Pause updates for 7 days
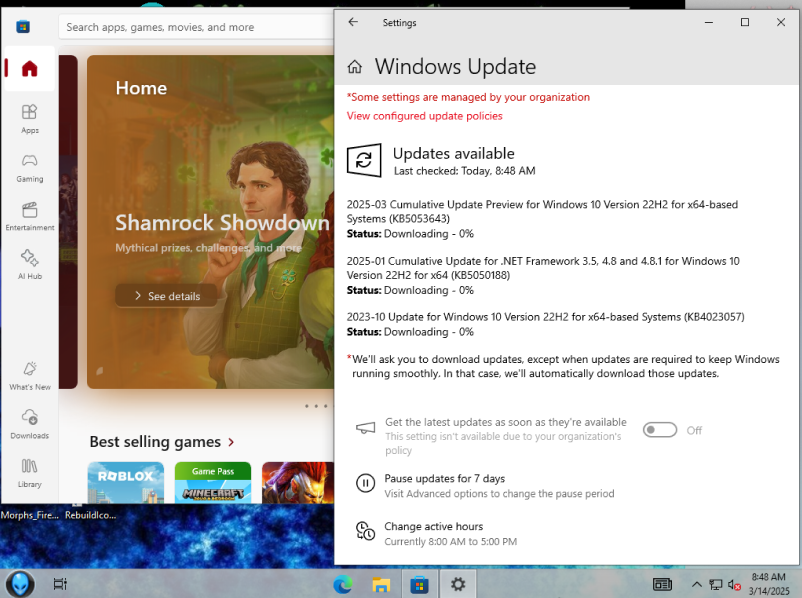The width and height of the screenshot is (802, 598). [485, 485]
